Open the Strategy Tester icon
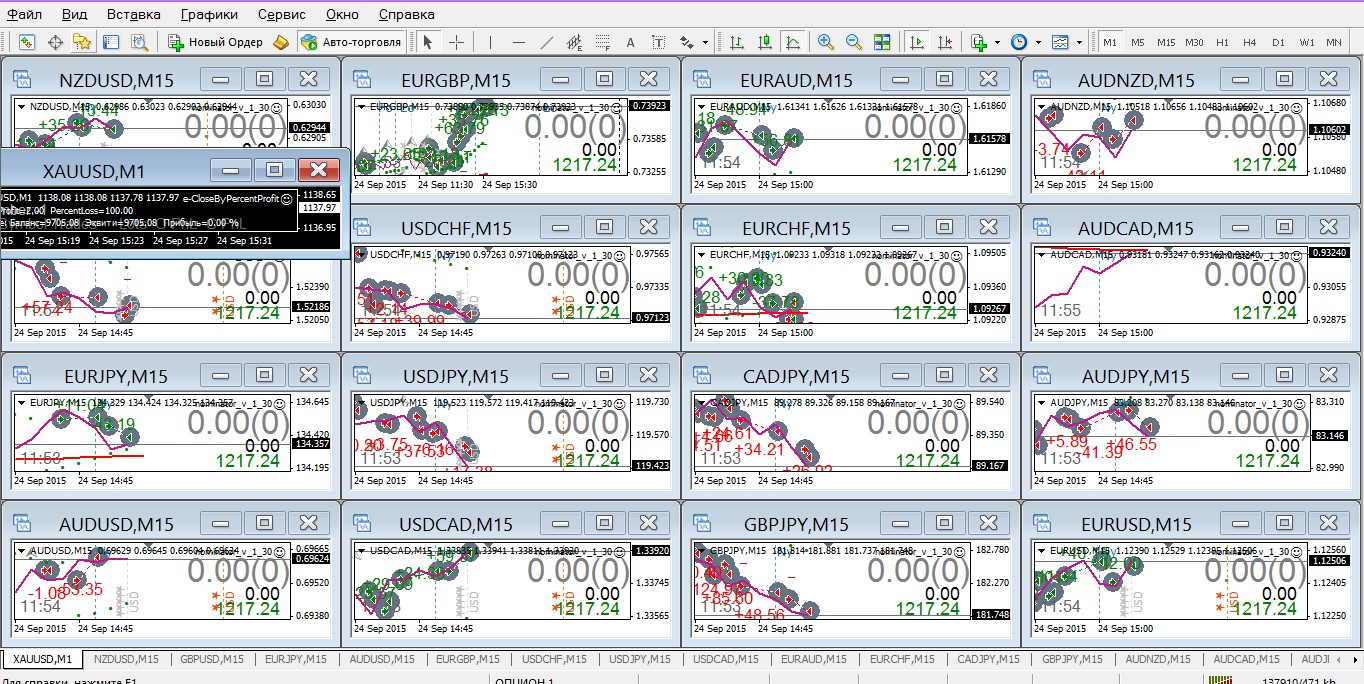Image resolution: width=1364 pixels, height=684 pixels. tap(138, 42)
